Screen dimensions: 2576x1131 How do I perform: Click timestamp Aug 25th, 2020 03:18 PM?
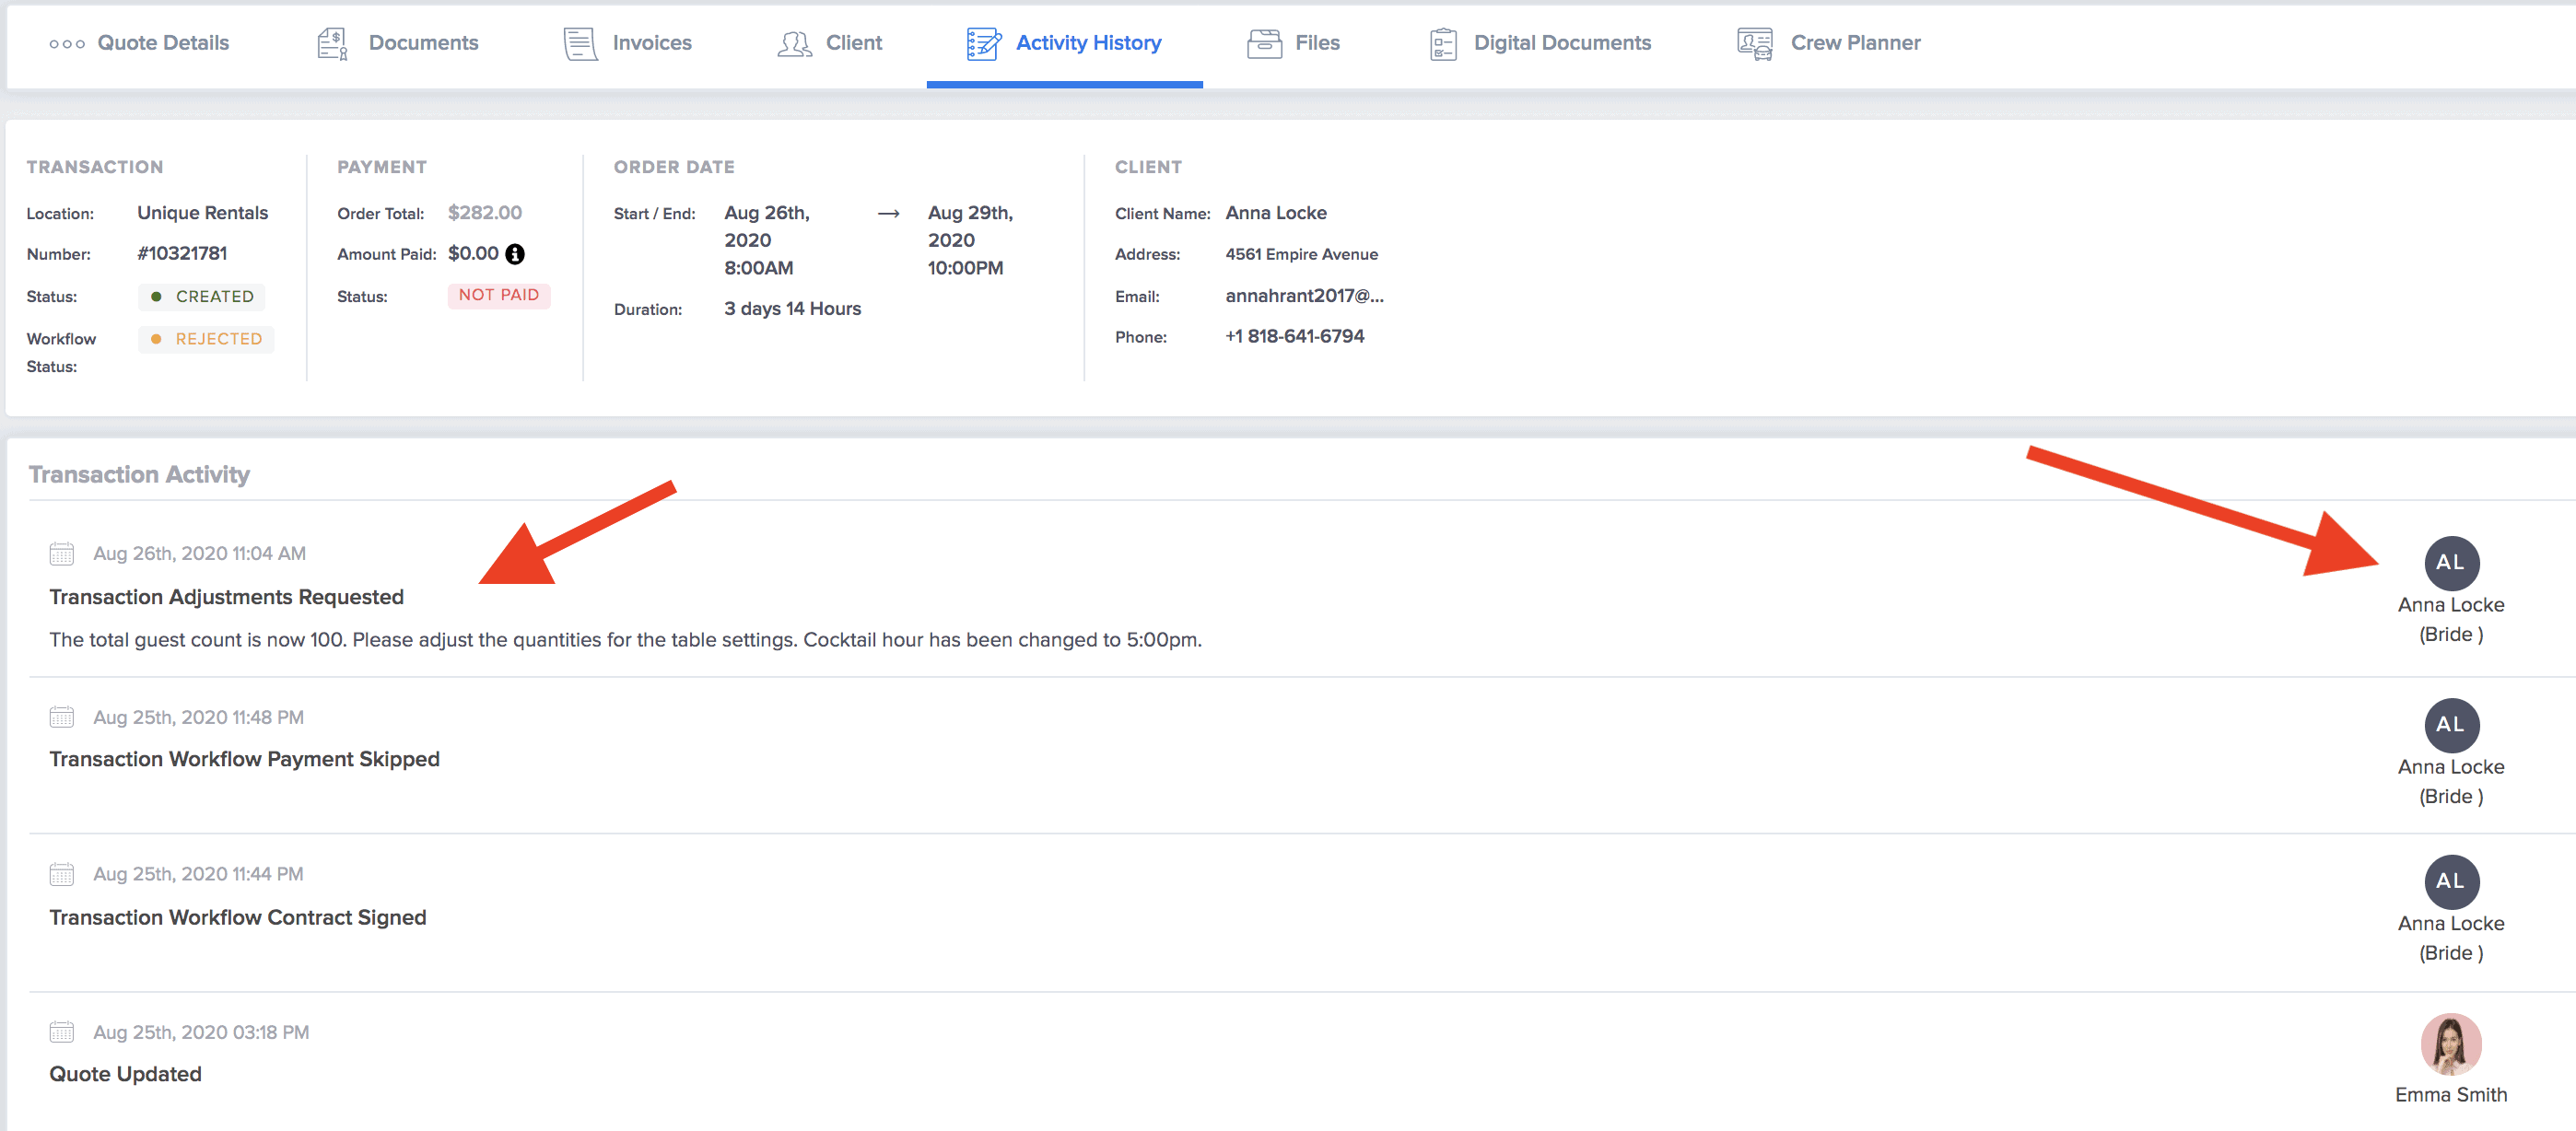tap(201, 1032)
